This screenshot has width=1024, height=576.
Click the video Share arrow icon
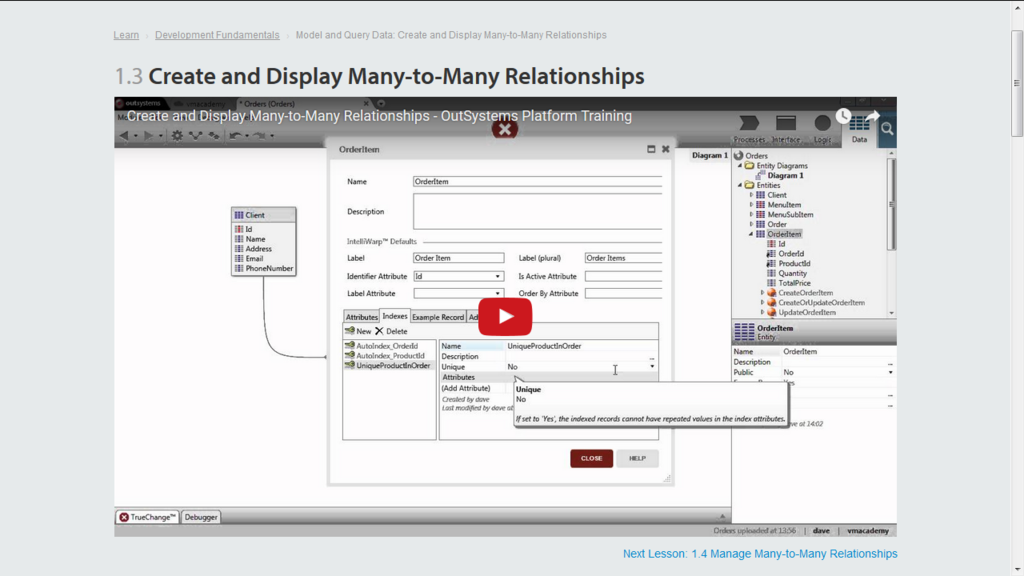[x=872, y=116]
